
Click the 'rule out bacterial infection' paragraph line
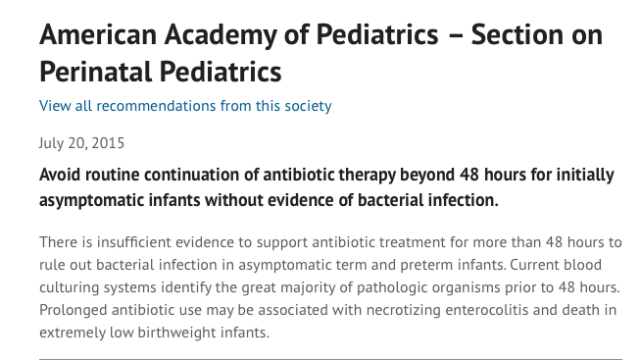(320, 265)
